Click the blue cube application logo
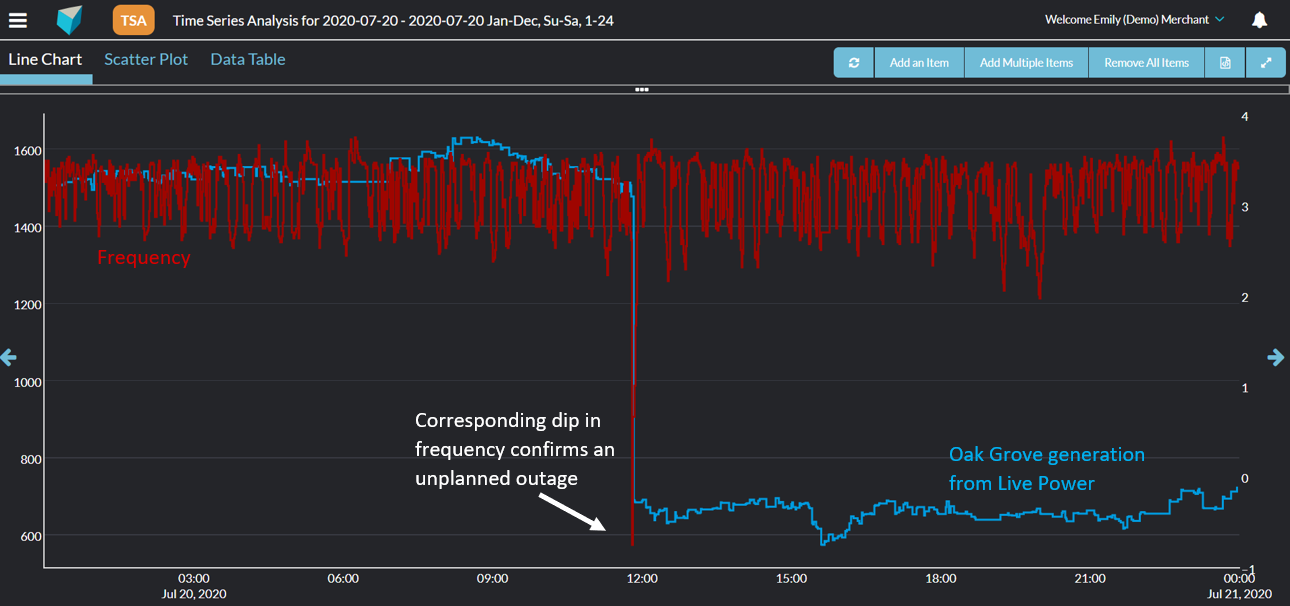 point(69,20)
